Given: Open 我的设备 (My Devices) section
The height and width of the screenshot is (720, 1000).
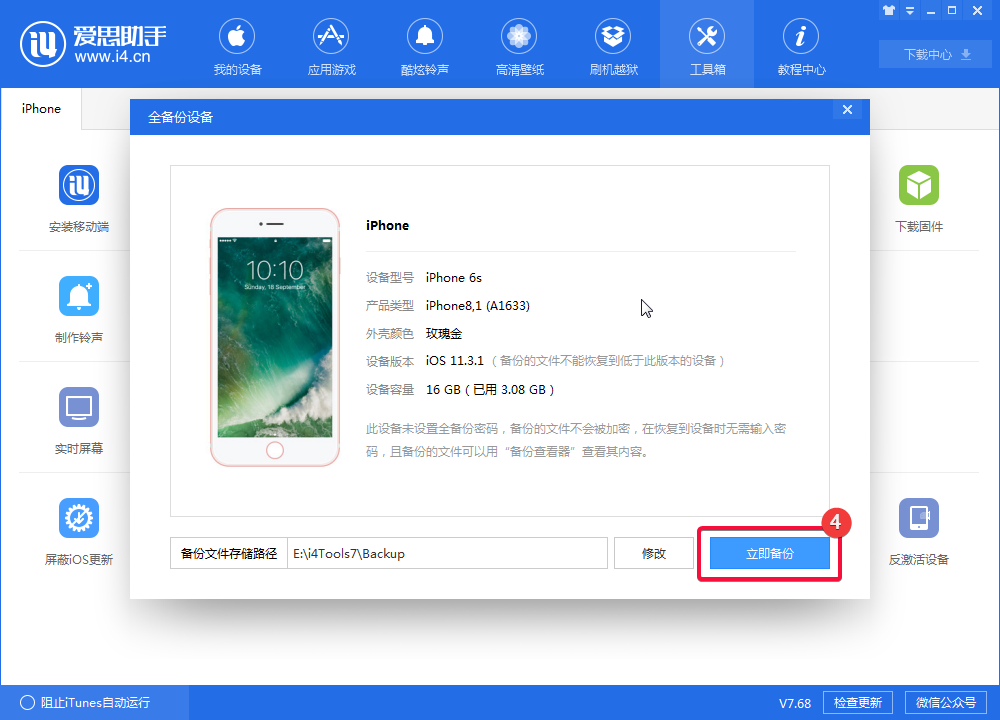Looking at the screenshot, I should click(x=236, y=45).
